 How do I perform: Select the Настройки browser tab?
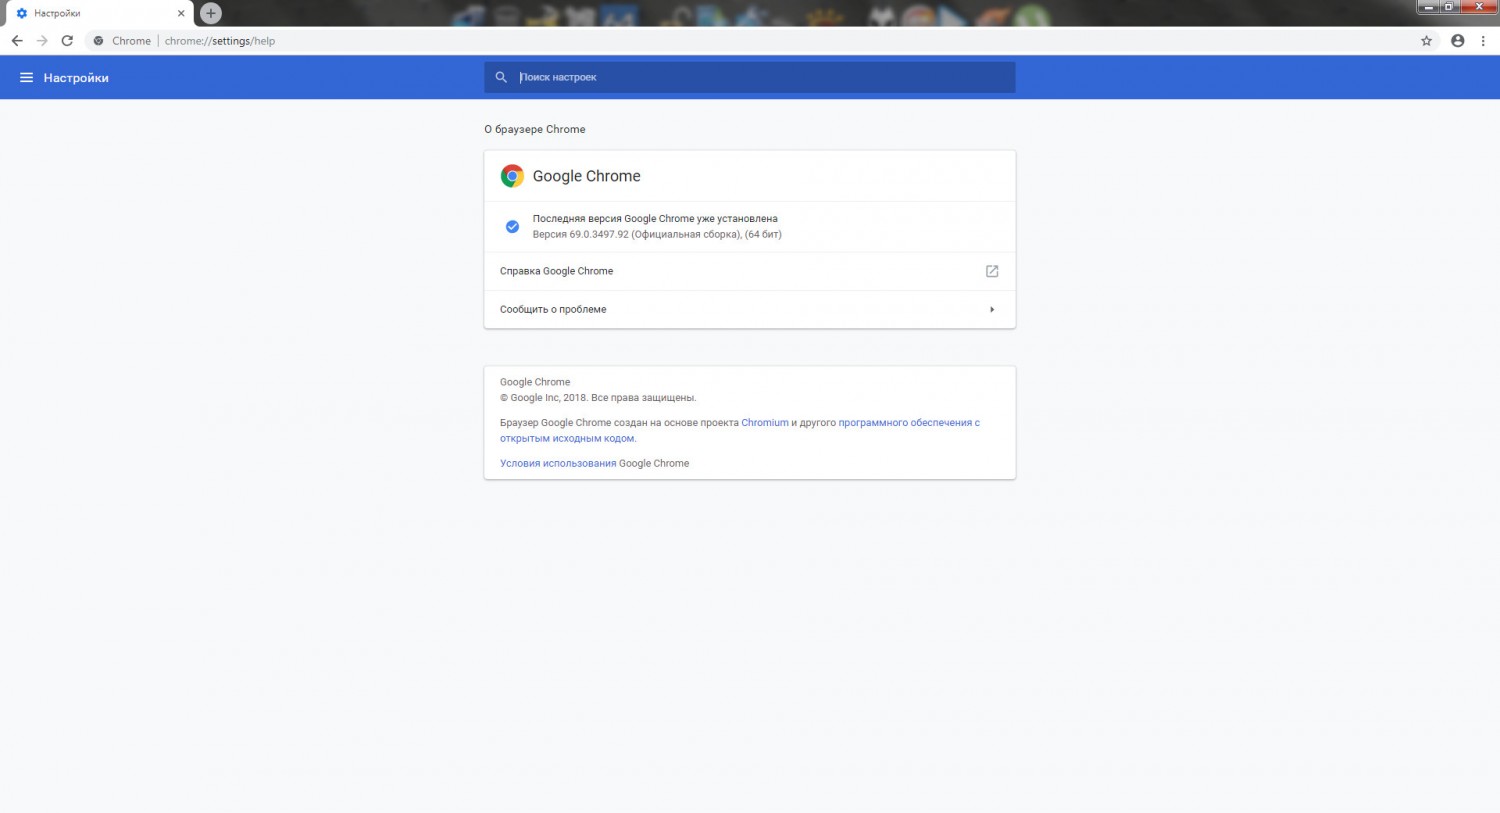[x=98, y=14]
